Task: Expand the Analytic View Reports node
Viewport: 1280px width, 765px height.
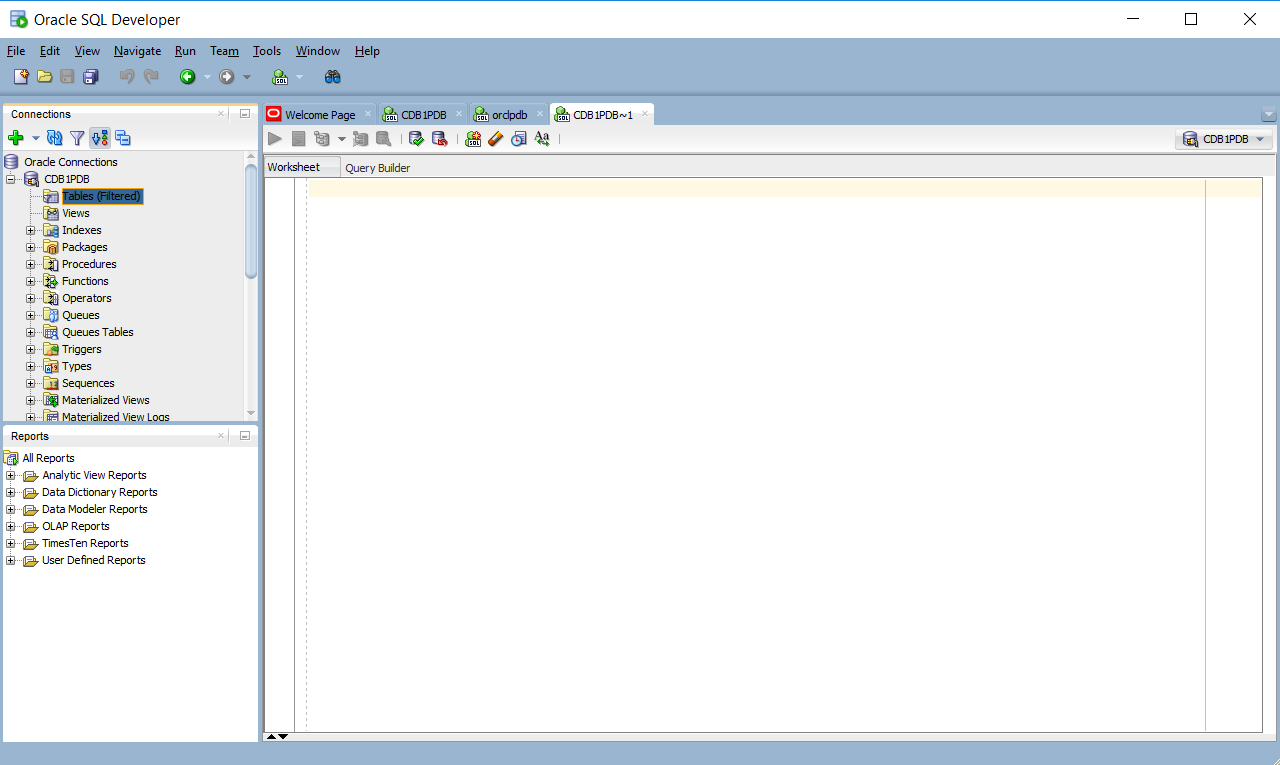Action: tap(11, 475)
